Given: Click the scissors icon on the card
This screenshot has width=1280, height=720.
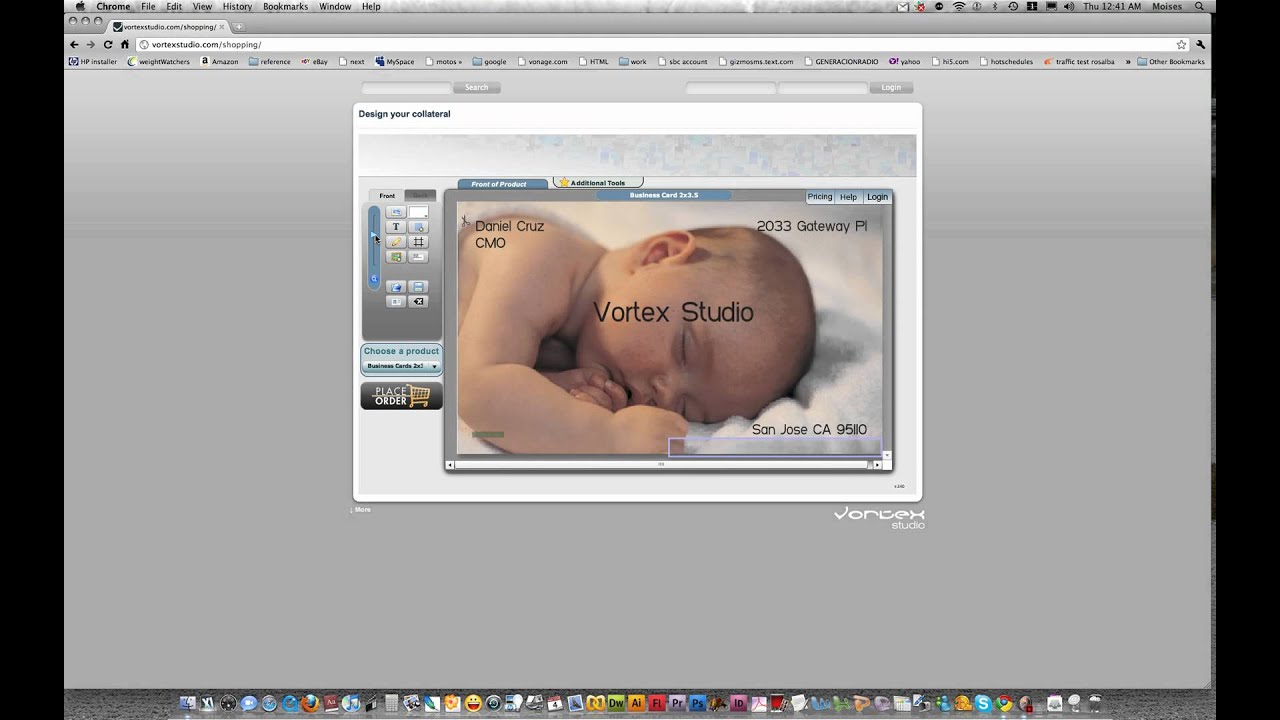Looking at the screenshot, I should pyautogui.click(x=464, y=221).
